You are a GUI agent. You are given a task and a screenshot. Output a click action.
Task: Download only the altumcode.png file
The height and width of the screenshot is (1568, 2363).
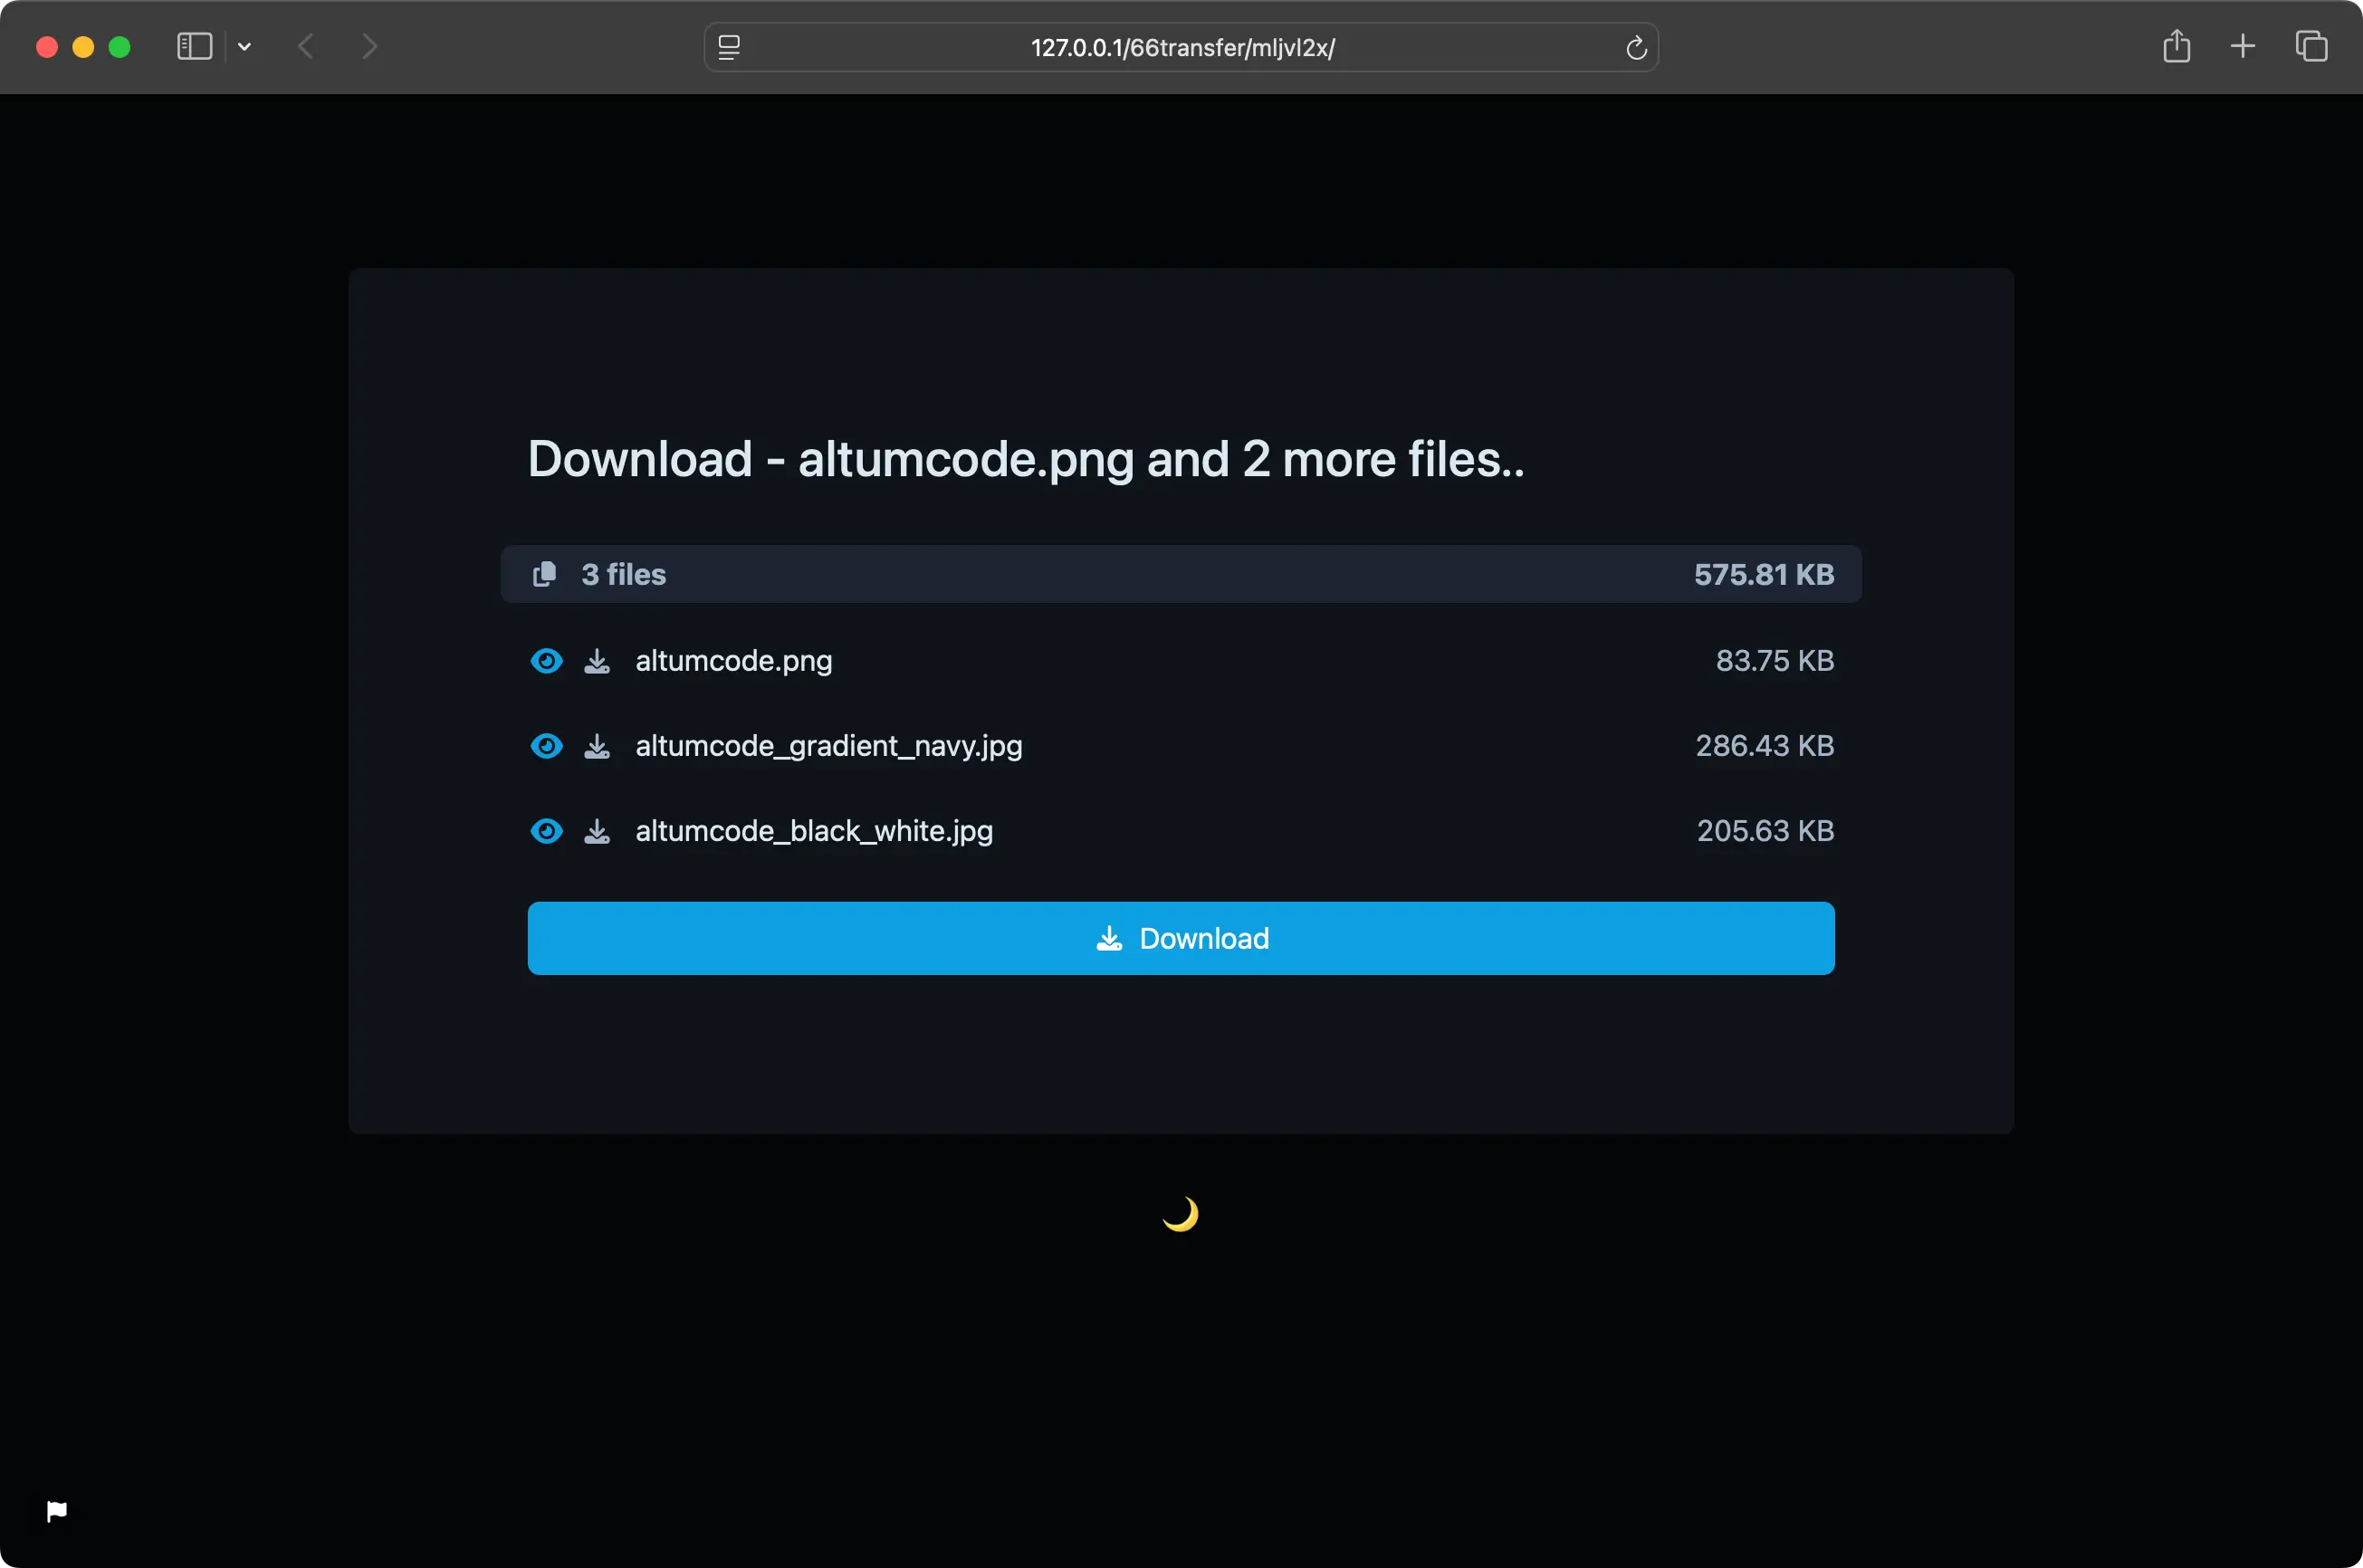[596, 660]
